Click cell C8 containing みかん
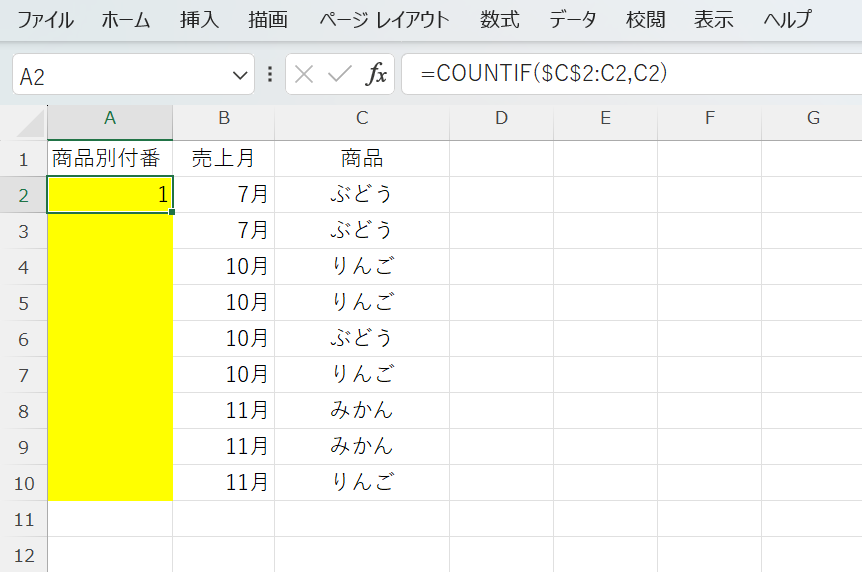The image size is (862, 572). tap(362, 410)
